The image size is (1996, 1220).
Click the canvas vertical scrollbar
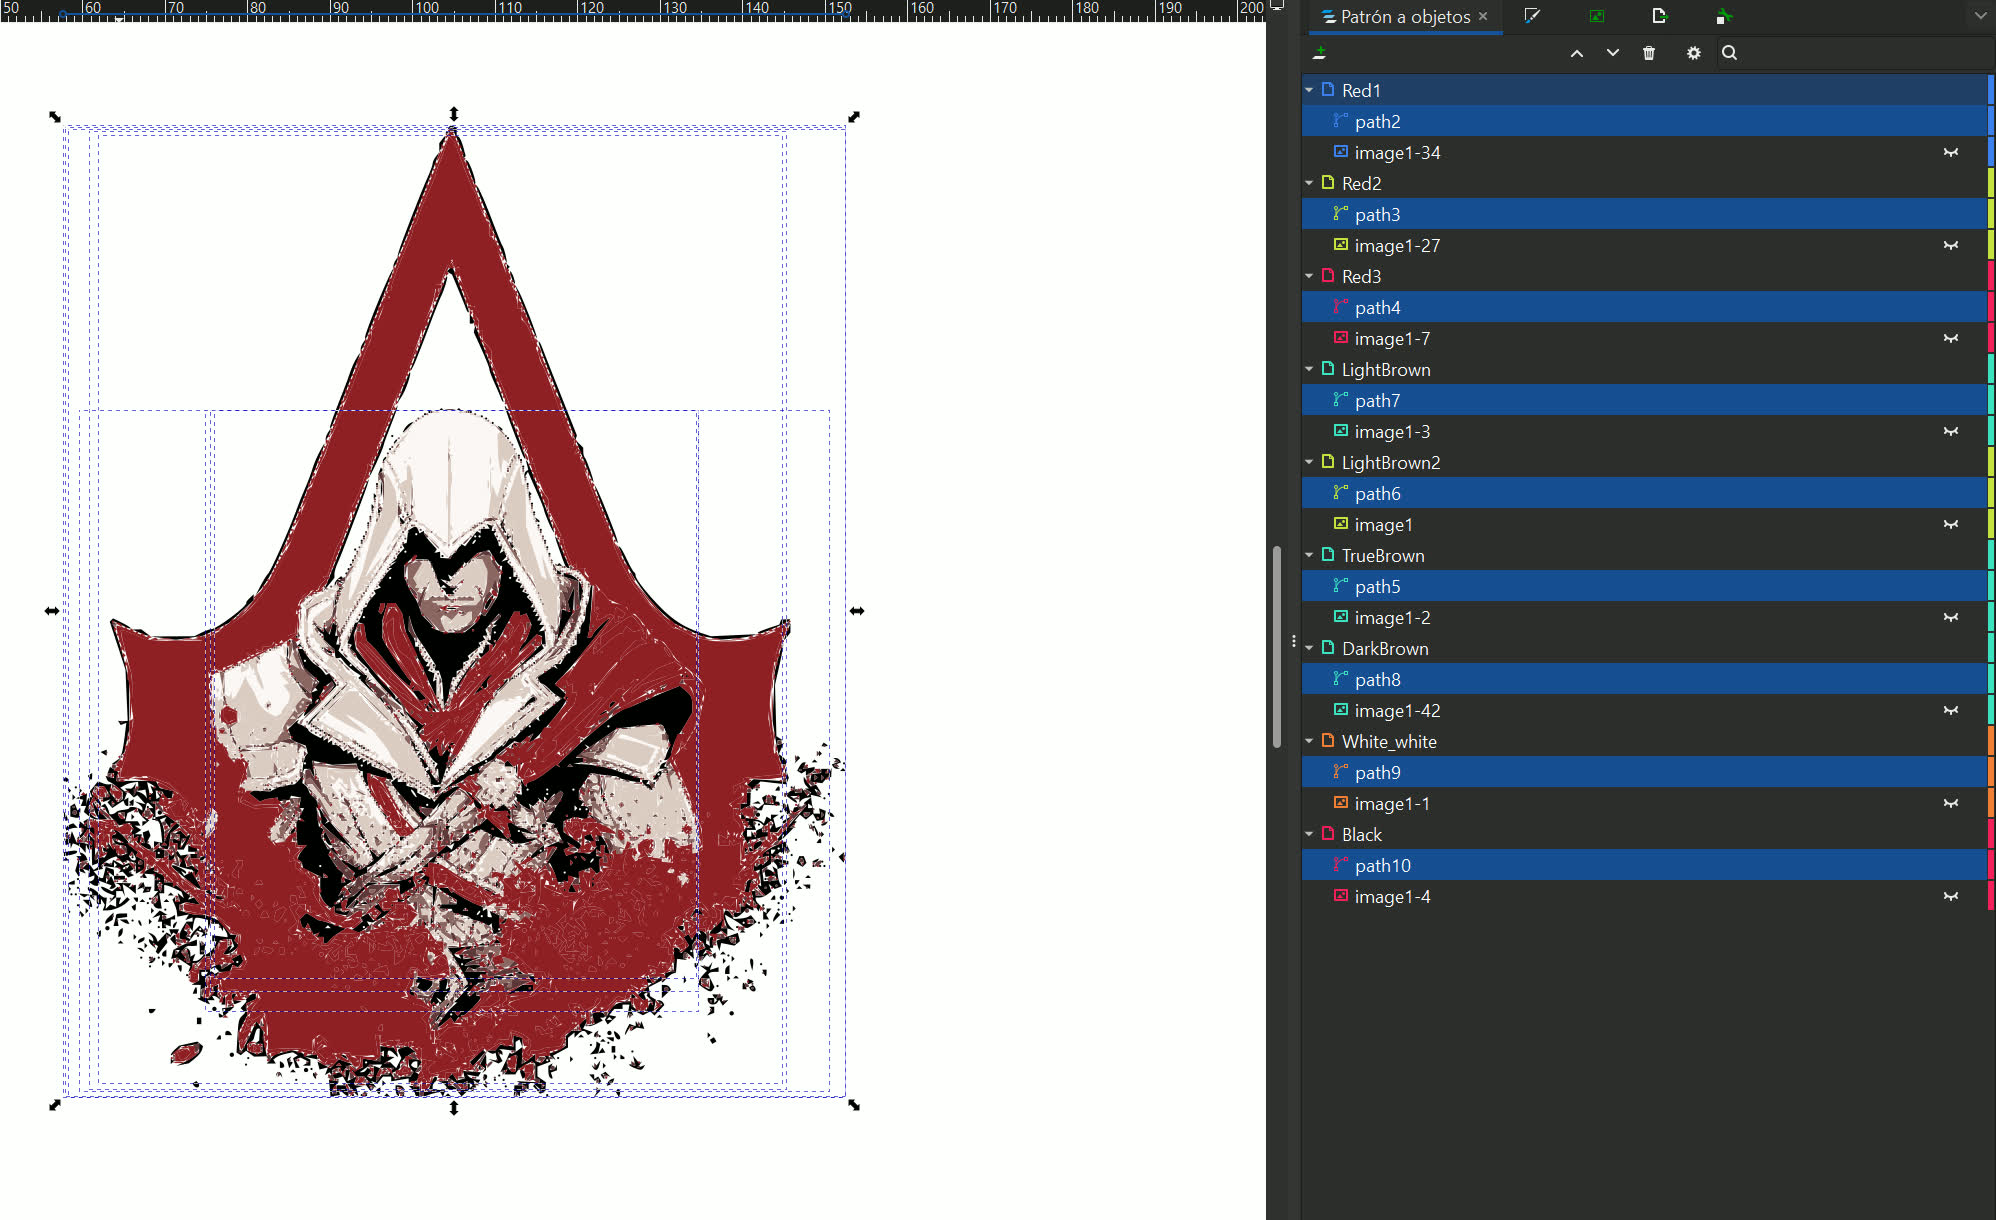tap(1277, 646)
